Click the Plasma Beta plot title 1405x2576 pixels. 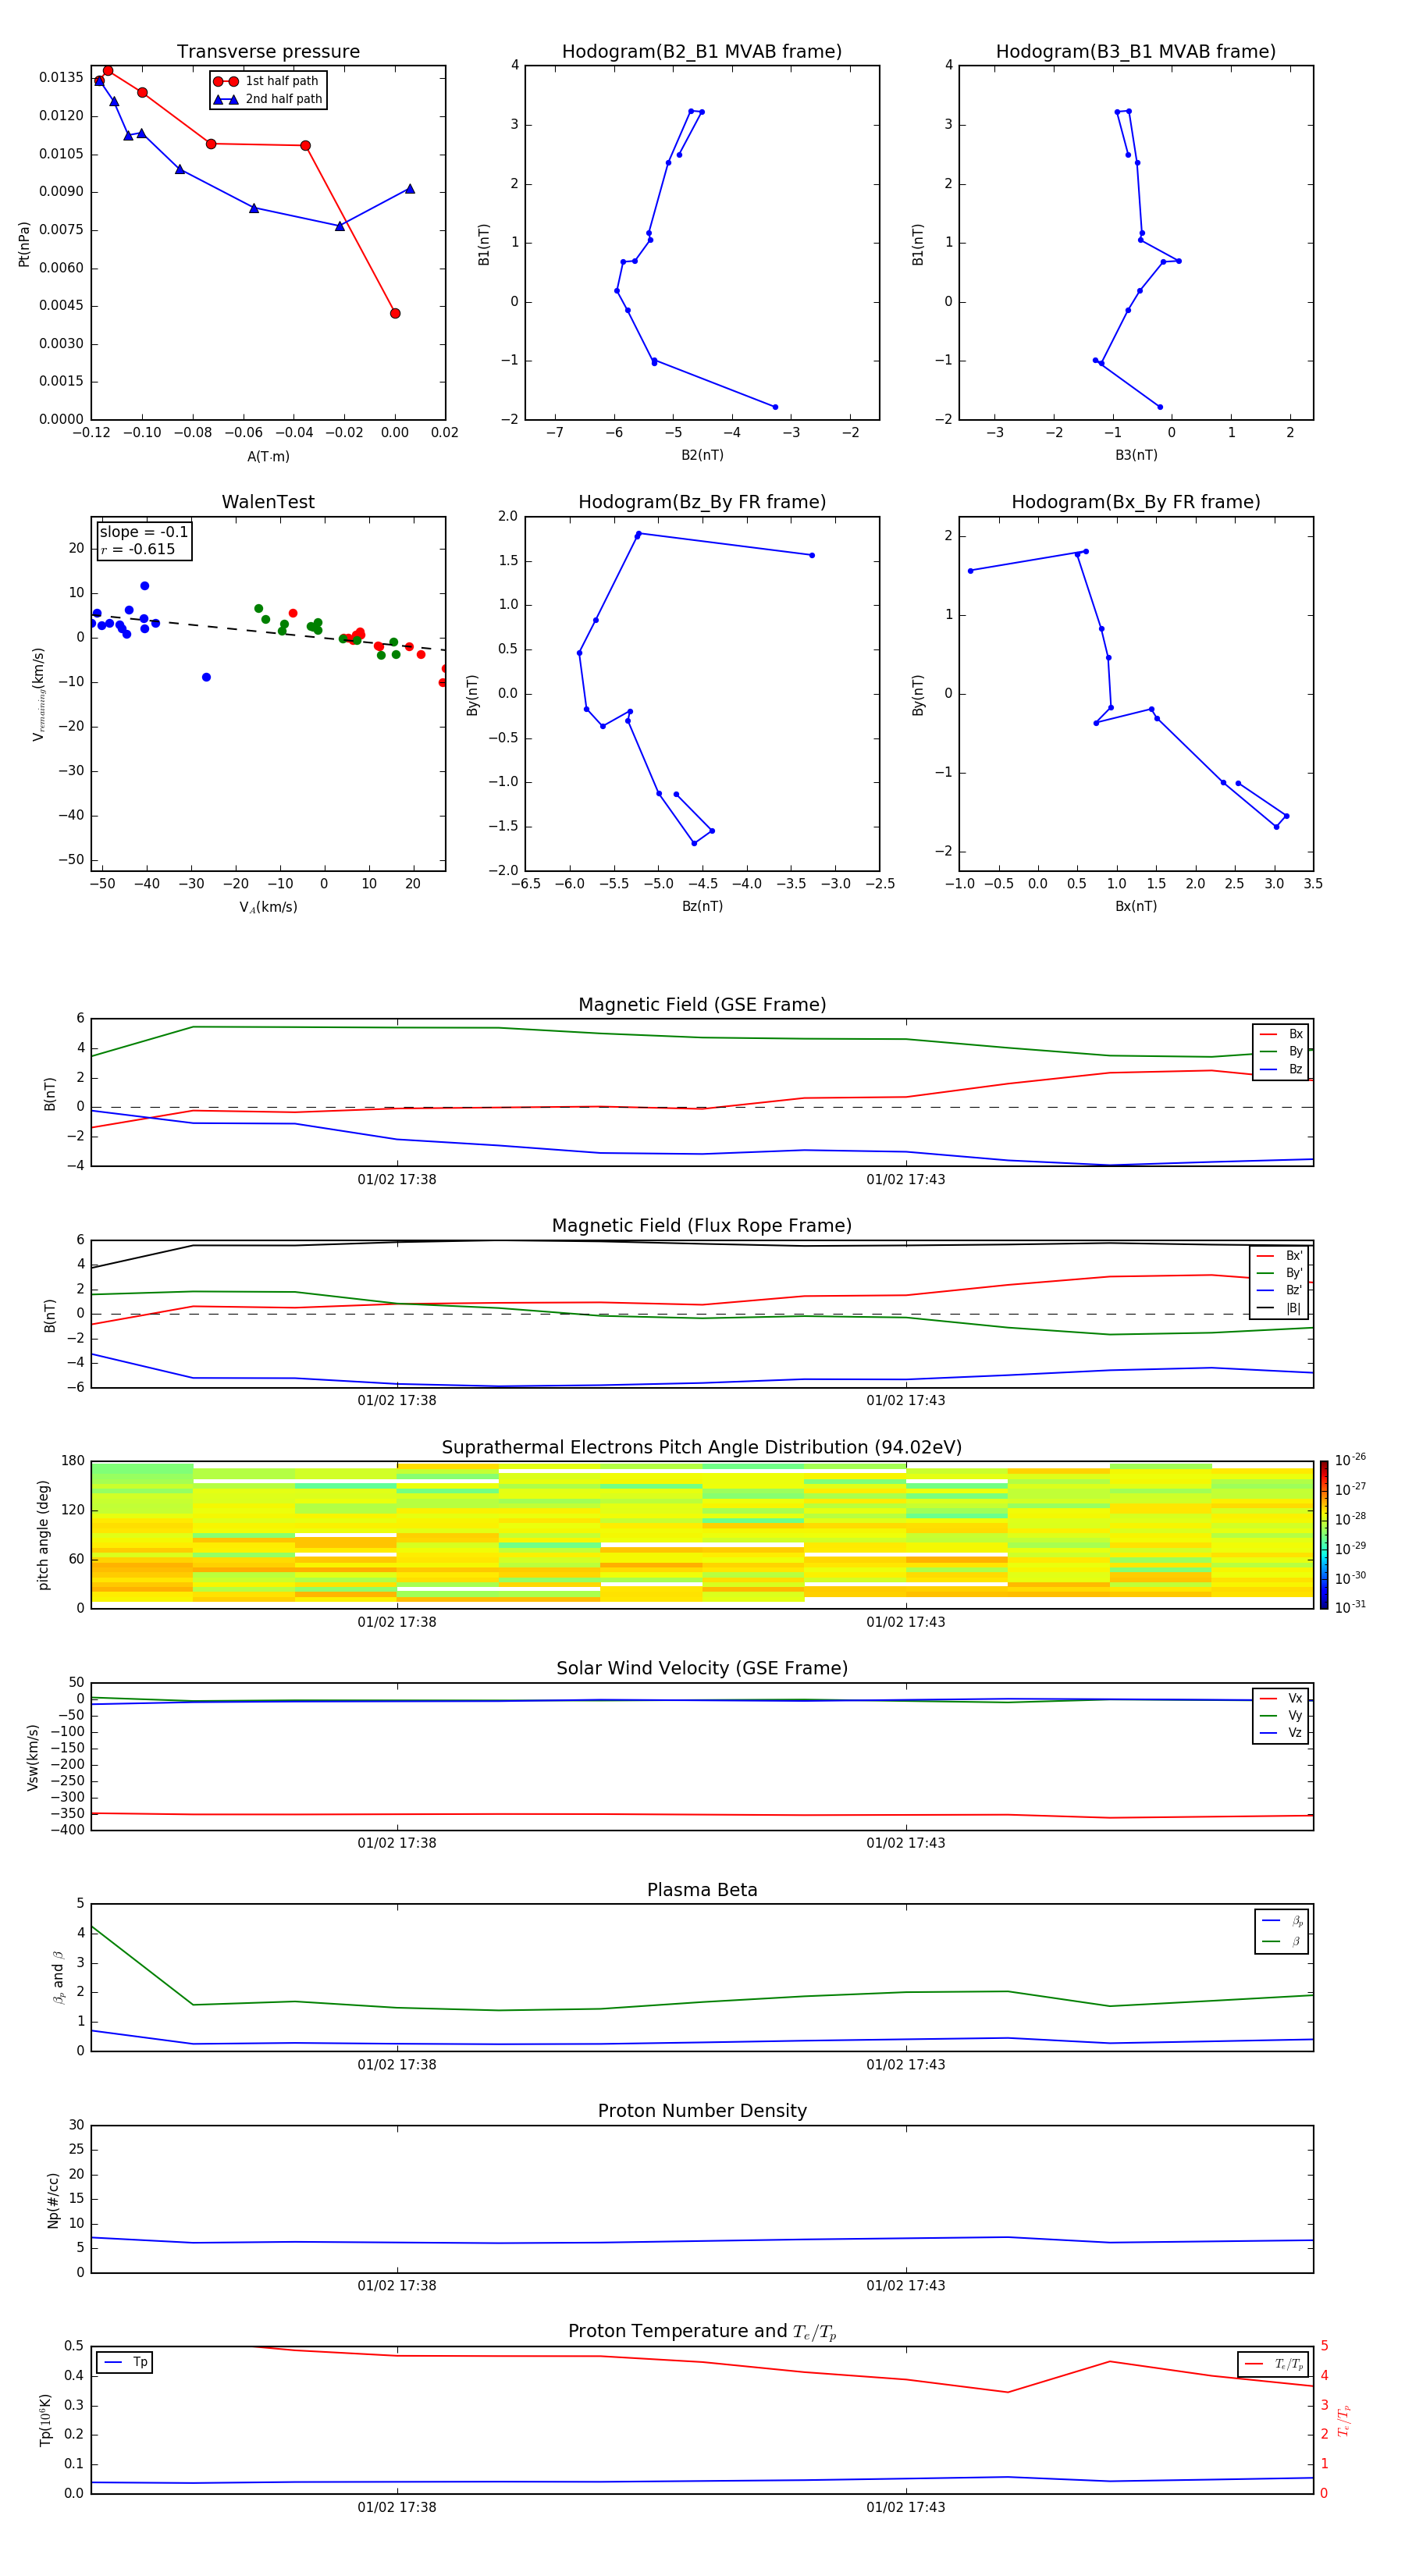(702, 1891)
